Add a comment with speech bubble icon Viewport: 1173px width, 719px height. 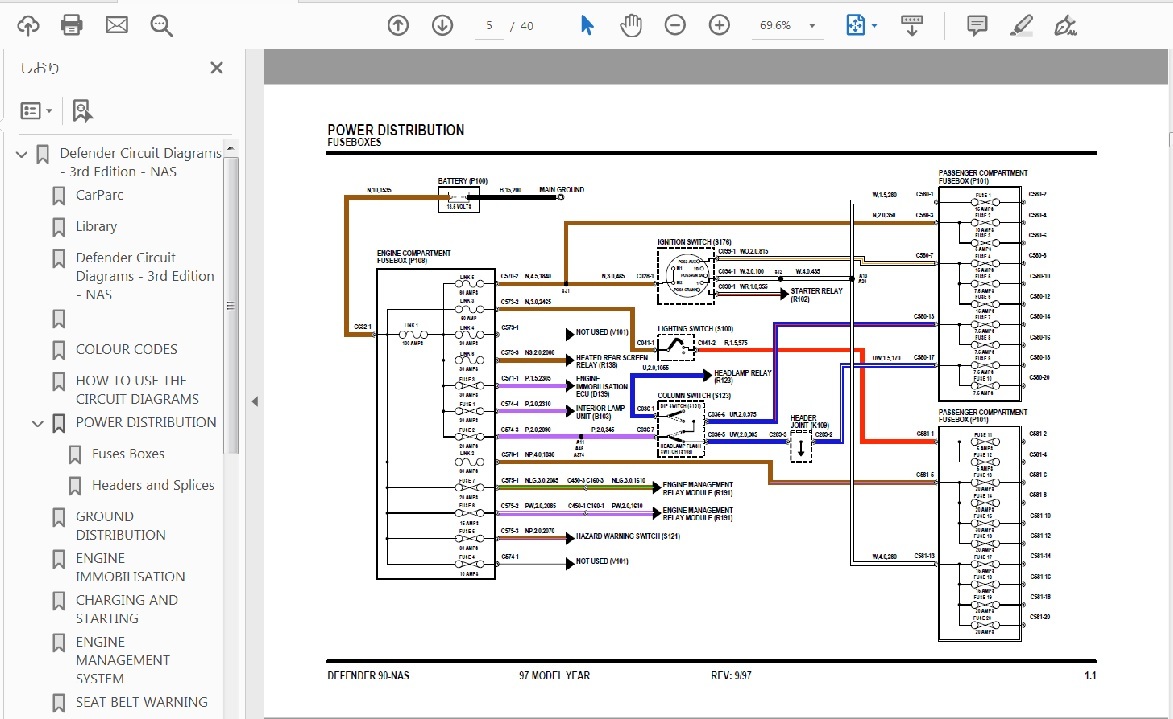click(x=976, y=25)
